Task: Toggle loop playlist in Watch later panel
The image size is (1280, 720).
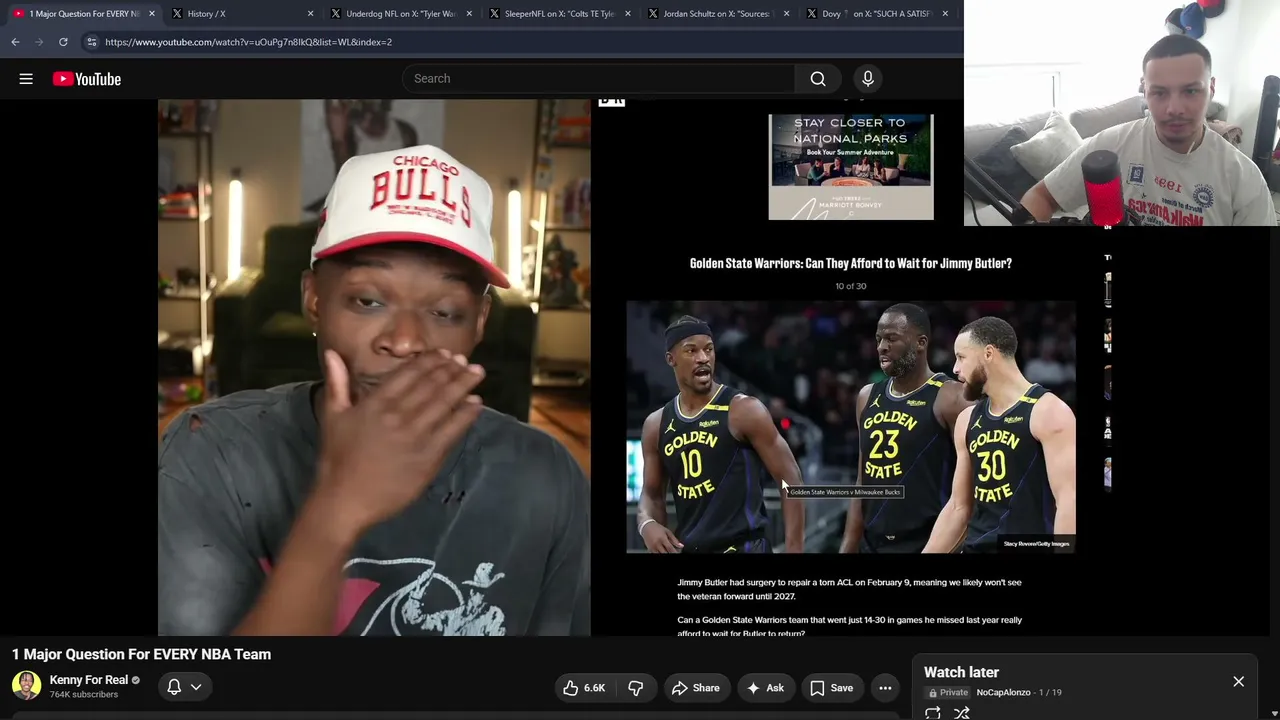Action: (x=933, y=713)
